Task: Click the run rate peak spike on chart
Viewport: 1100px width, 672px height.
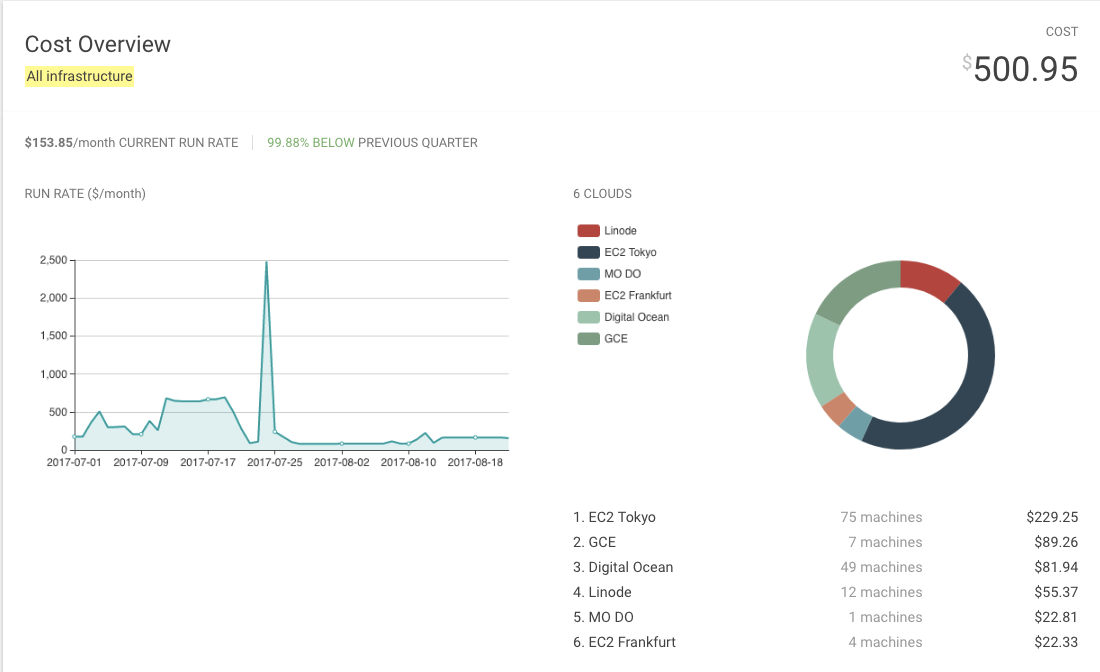Action: [266, 263]
